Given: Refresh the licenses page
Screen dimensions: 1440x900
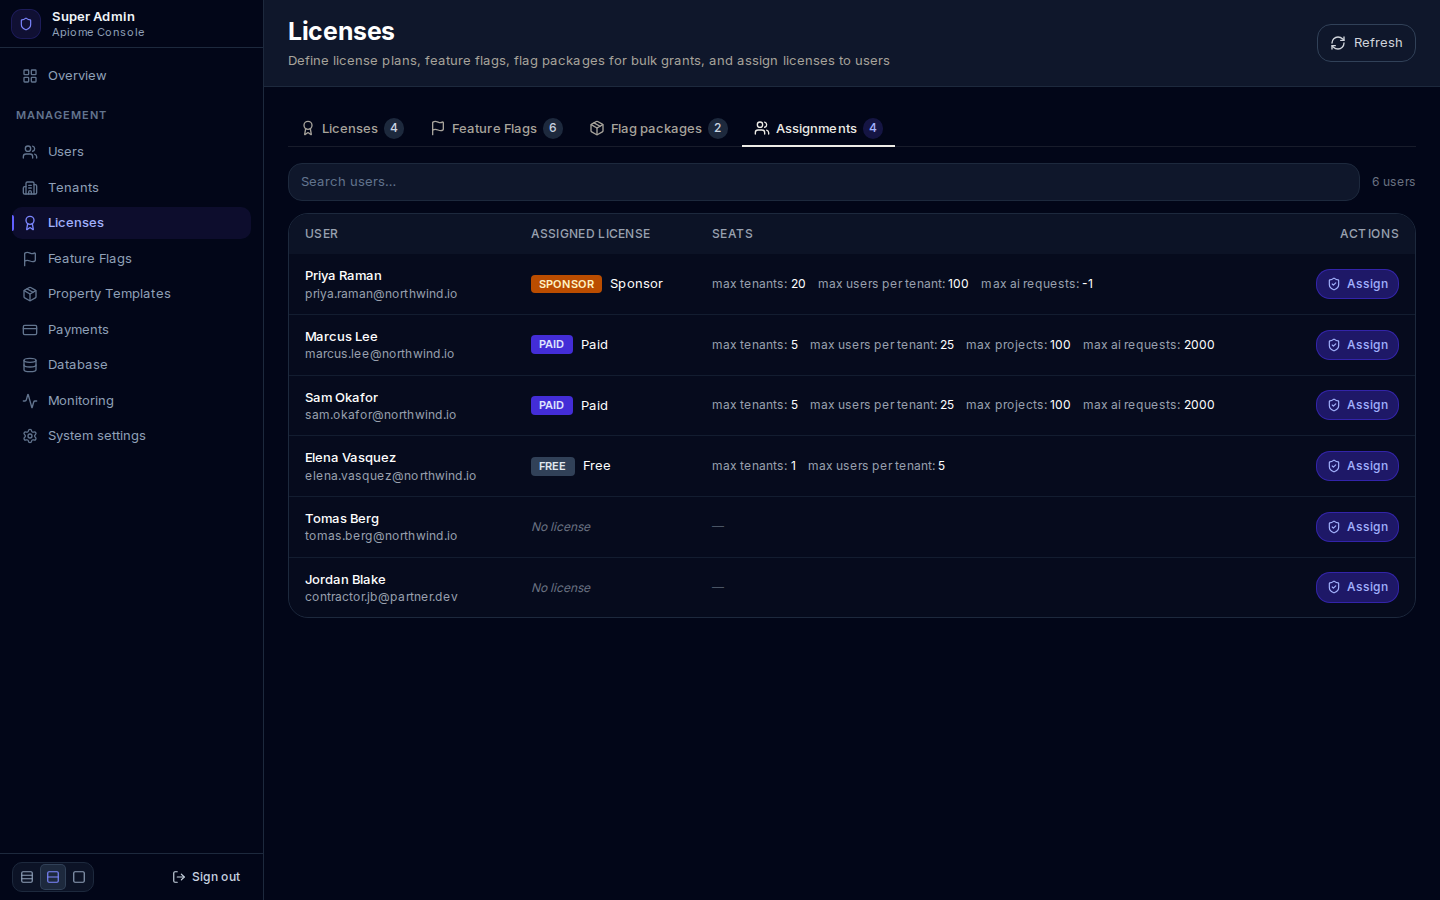Looking at the screenshot, I should (x=1366, y=43).
